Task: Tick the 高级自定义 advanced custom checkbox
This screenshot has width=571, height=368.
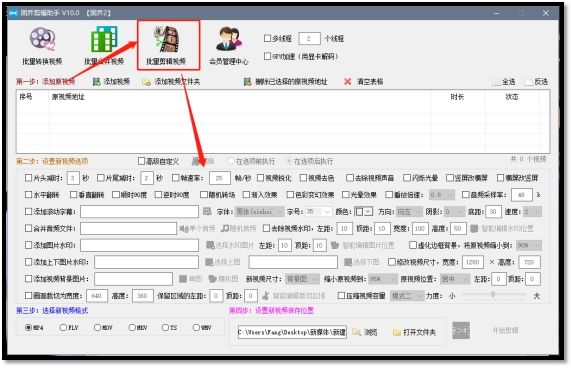Action: tap(141, 161)
